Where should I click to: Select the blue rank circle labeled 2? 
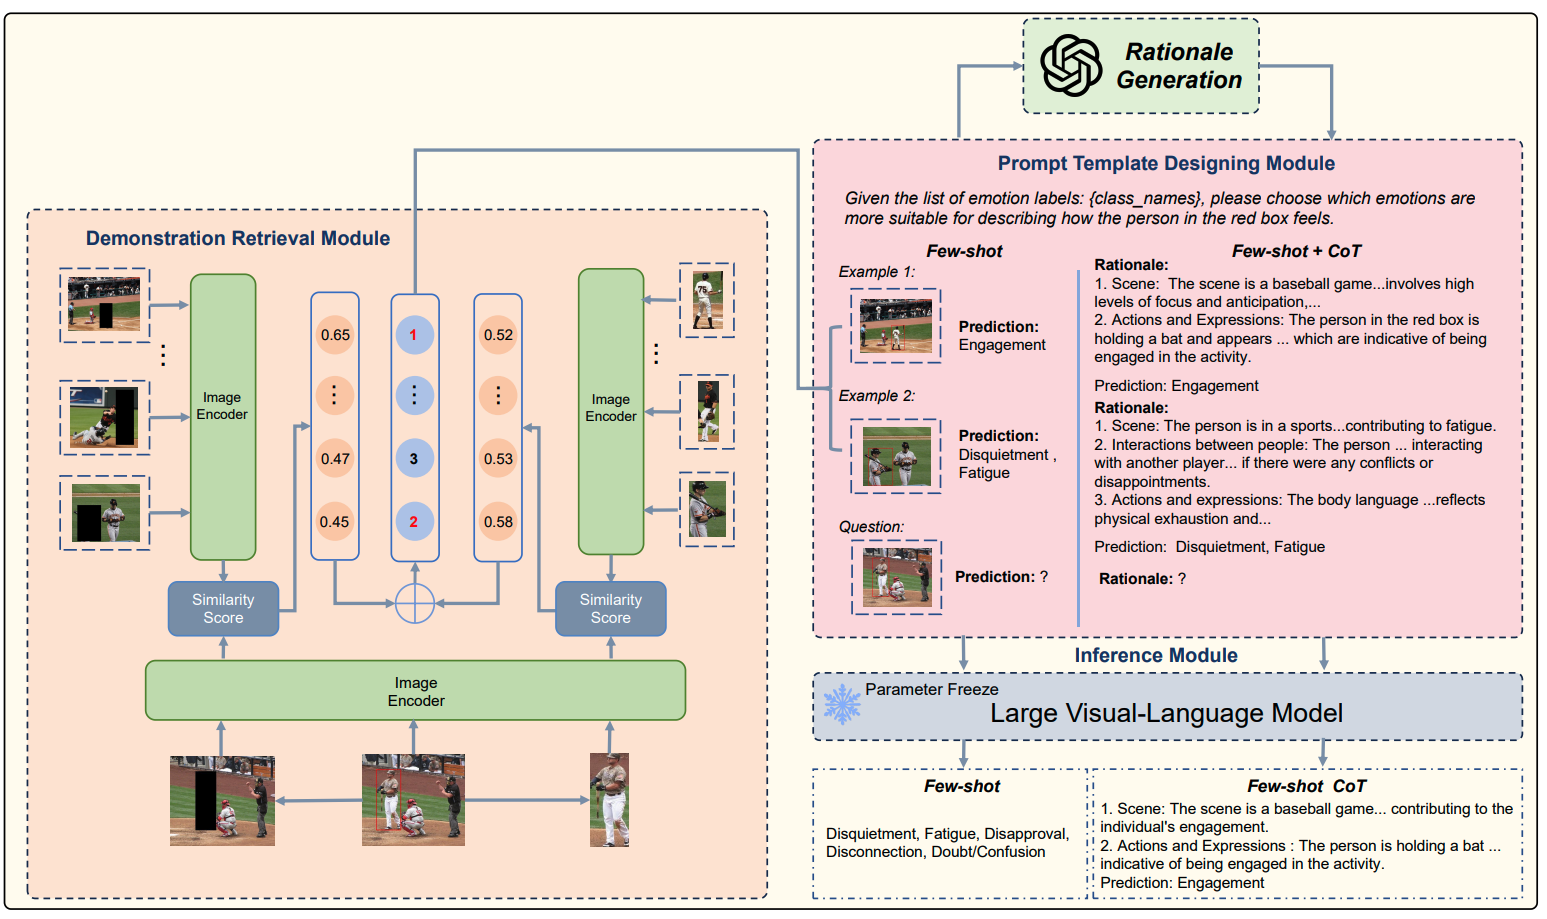pos(414,521)
